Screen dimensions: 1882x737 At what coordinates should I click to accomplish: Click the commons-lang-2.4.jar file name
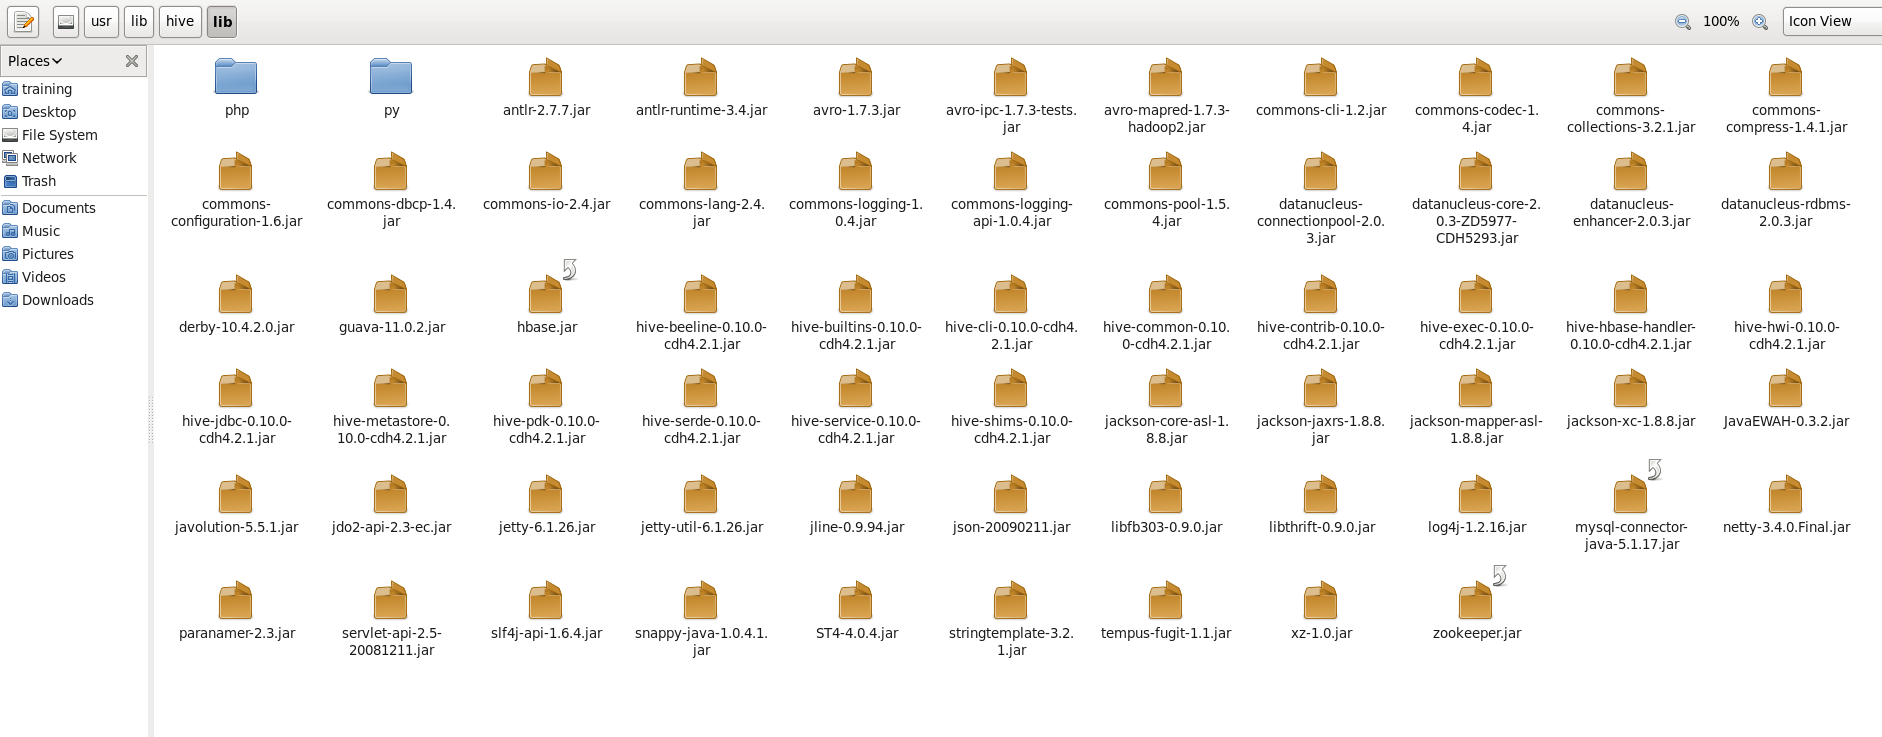point(701,212)
